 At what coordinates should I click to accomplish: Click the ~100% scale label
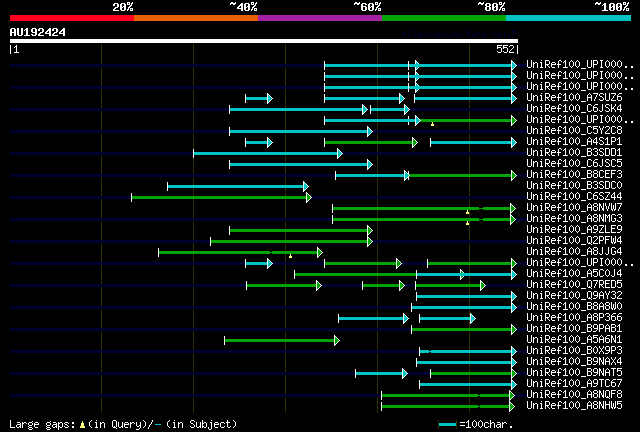click(612, 7)
